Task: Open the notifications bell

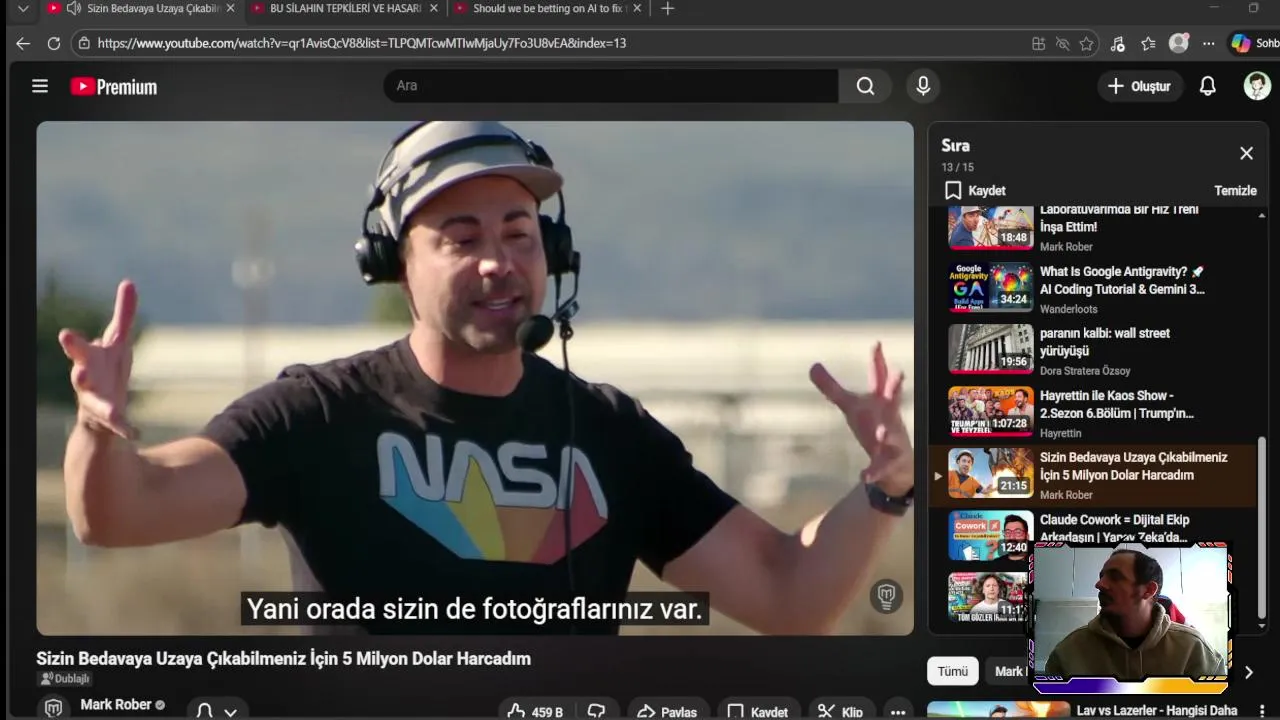Action: [1207, 86]
